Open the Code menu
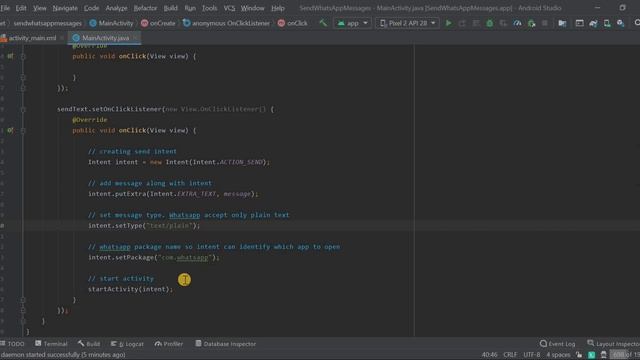 pos(91,8)
